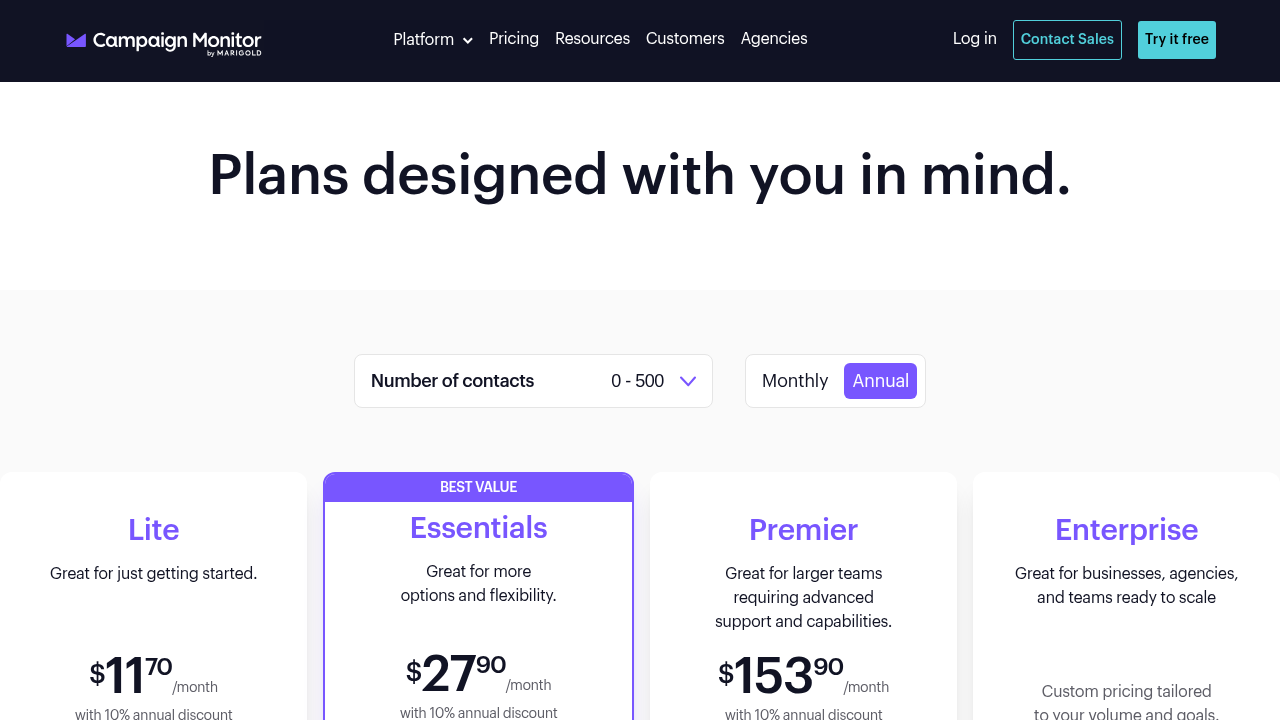Viewport: 1280px width, 720px height.
Task: Click the purple chevron beside 0 - 500
Action: pyautogui.click(x=688, y=381)
